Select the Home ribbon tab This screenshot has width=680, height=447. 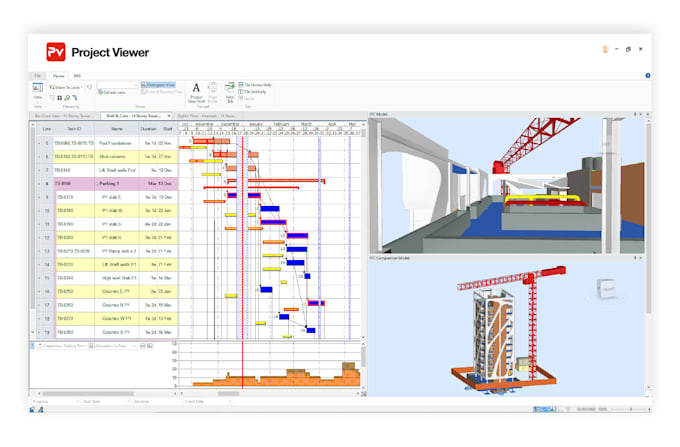click(x=58, y=76)
